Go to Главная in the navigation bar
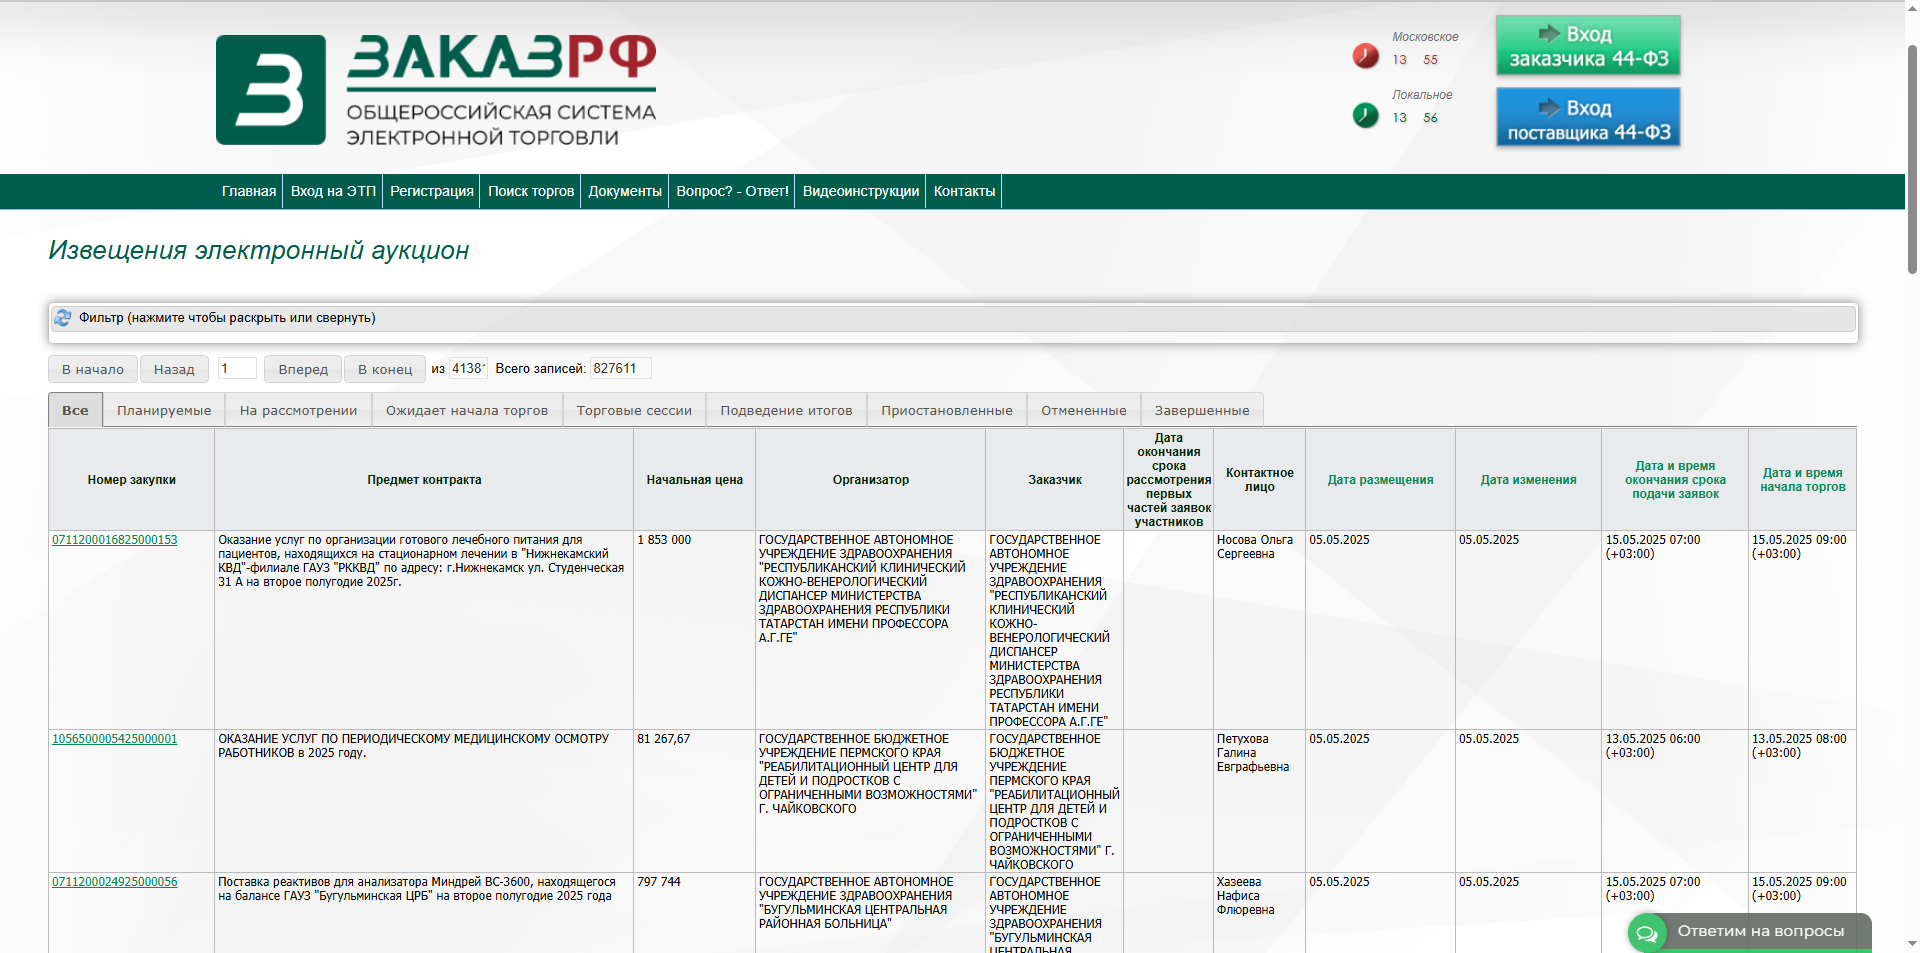The image size is (1920, 953). click(249, 191)
